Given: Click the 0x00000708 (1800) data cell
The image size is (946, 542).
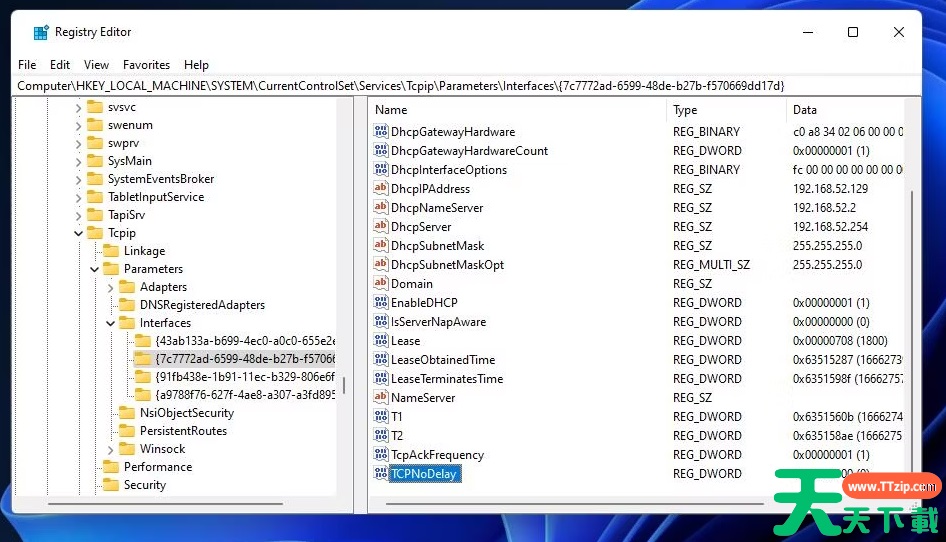Looking at the screenshot, I should 840,340.
